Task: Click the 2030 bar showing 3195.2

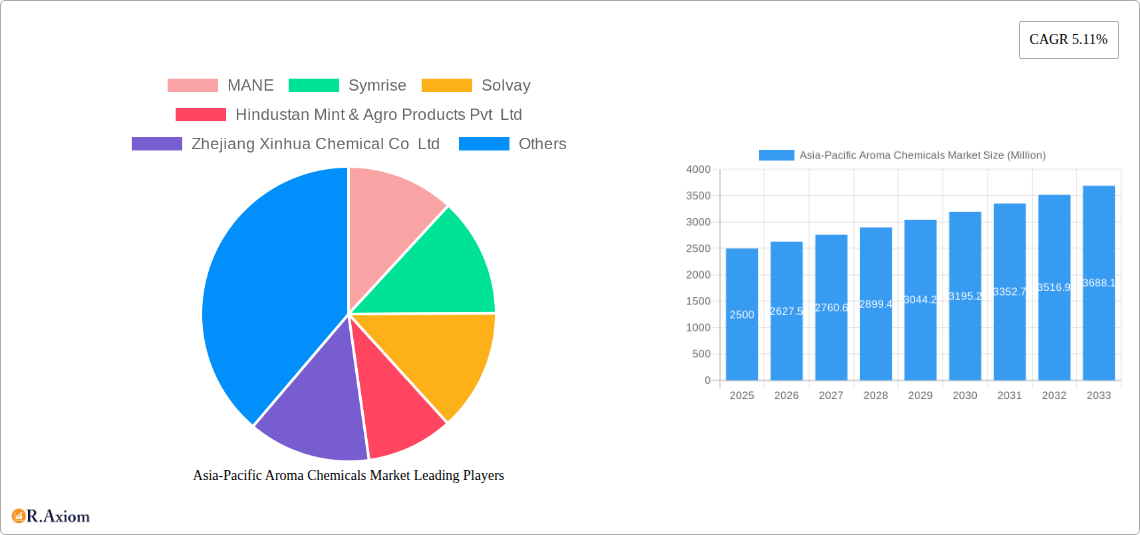Action: coord(965,296)
